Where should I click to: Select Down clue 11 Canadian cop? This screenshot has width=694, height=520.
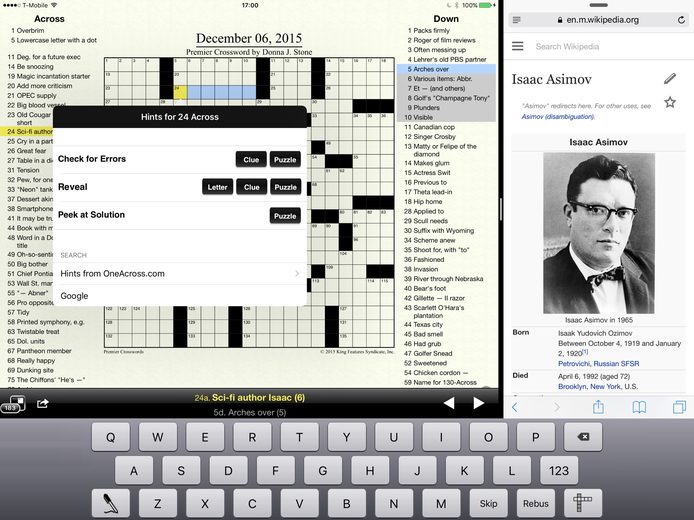click(x=429, y=127)
